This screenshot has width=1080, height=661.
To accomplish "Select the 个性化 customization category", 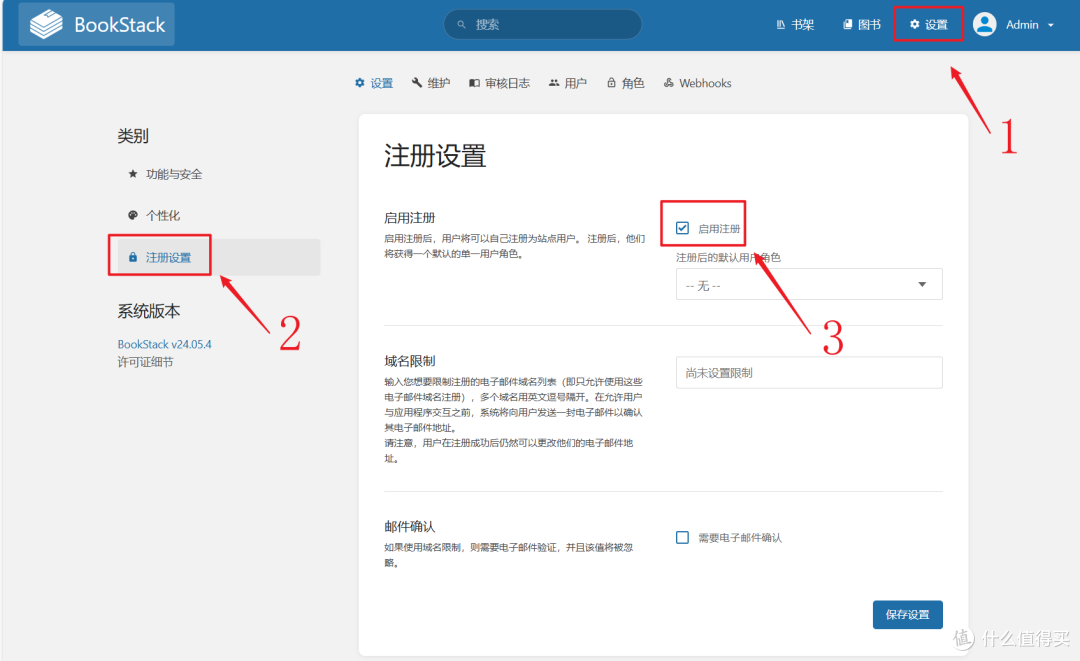I will click(219, 215).
